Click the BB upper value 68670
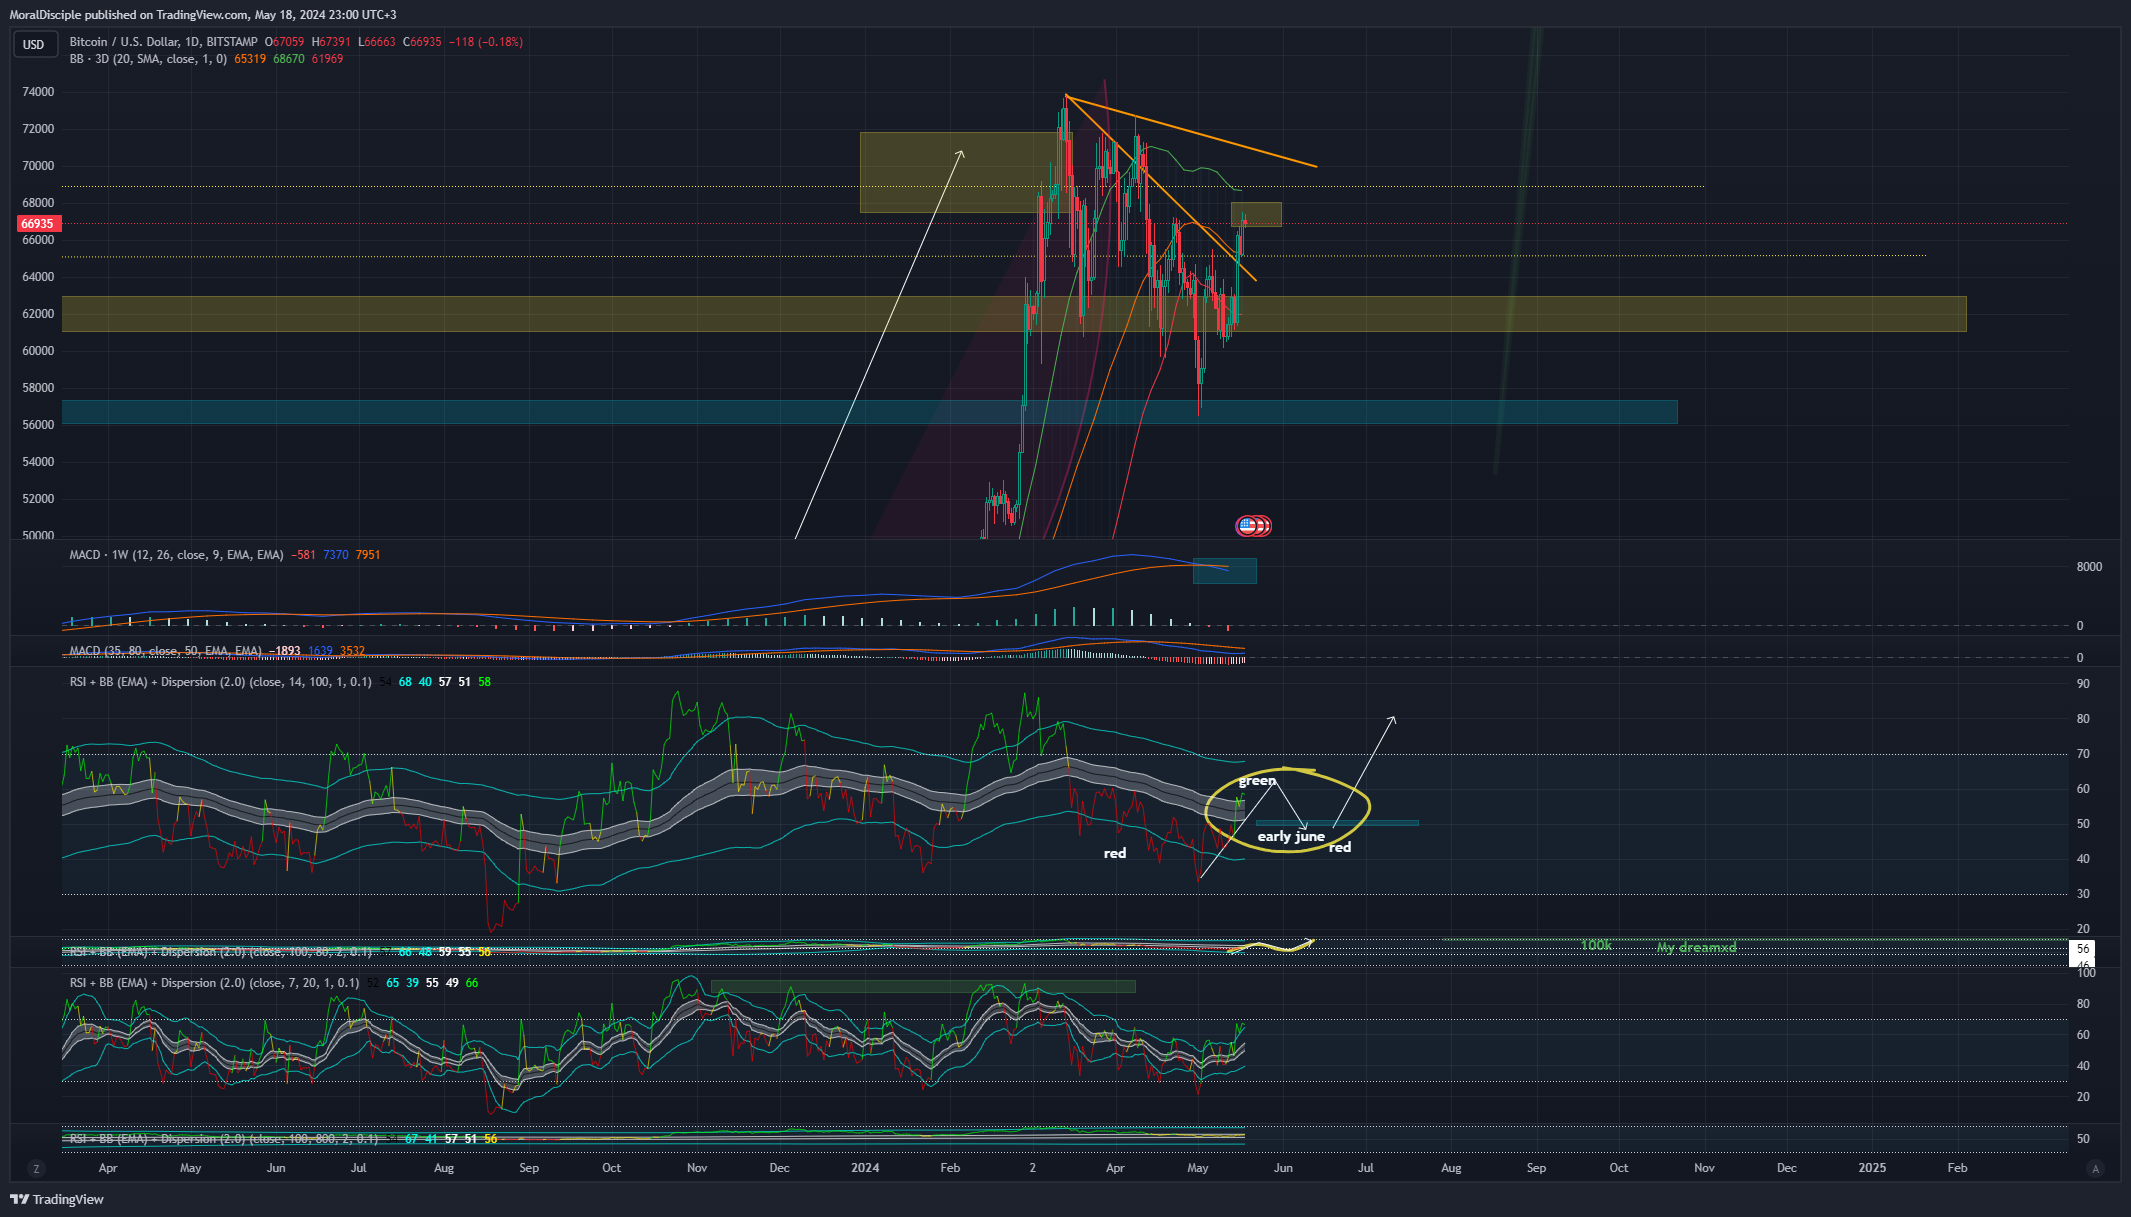The width and height of the screenshot is (2131, 1217). pos(289,59)
